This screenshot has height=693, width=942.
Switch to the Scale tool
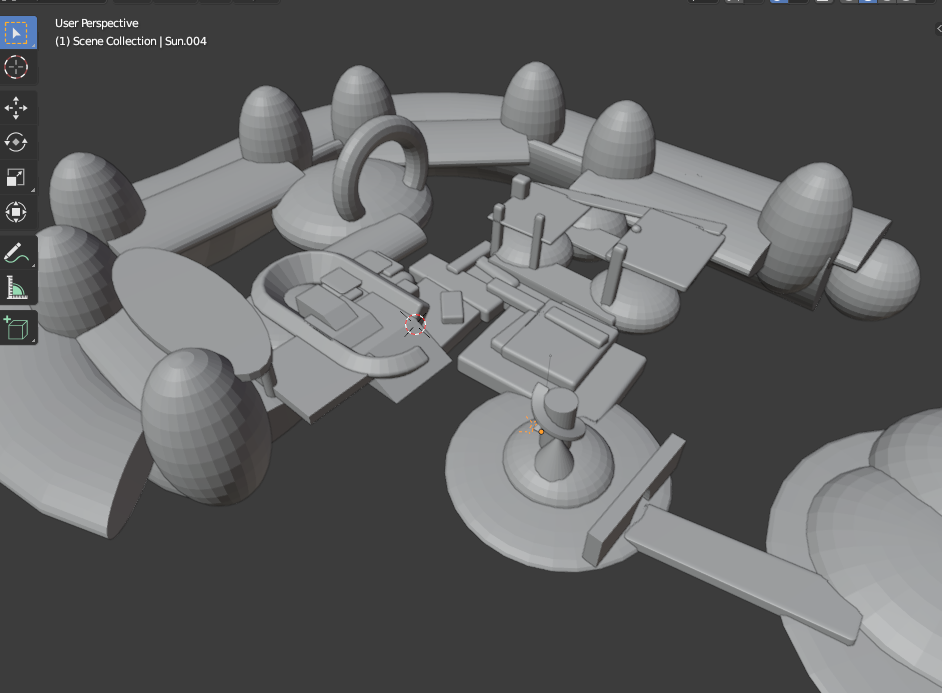tap(16, 177)
